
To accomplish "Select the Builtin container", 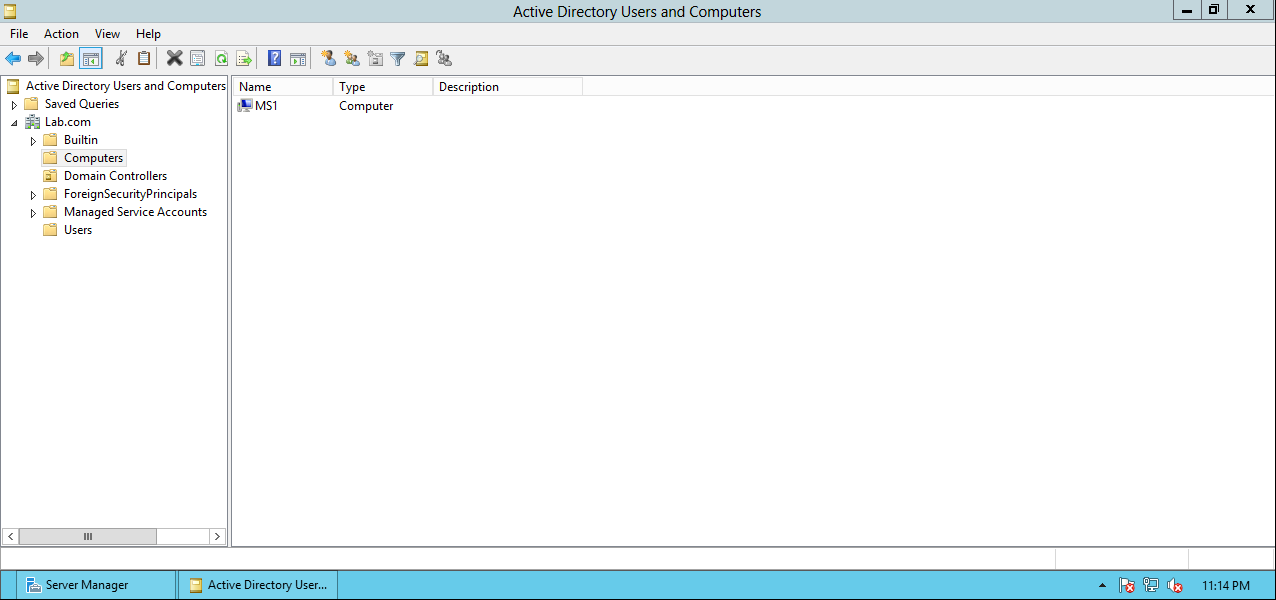I will coord(81,140).
